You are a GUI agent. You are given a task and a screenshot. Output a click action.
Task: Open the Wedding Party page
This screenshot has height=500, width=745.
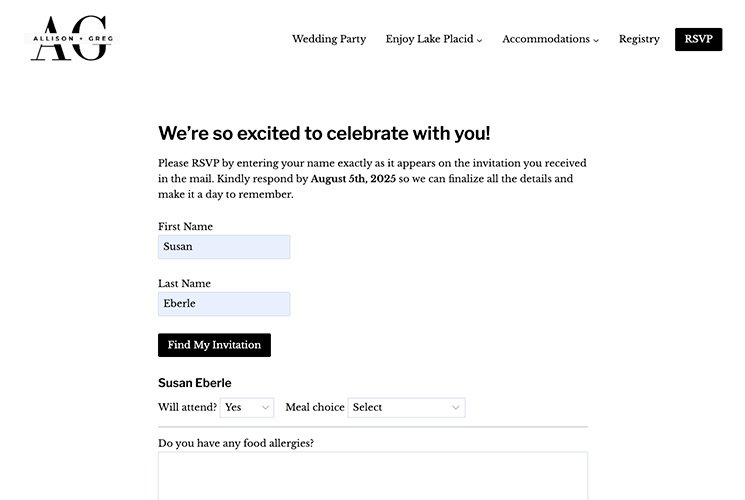coord(329,39)
